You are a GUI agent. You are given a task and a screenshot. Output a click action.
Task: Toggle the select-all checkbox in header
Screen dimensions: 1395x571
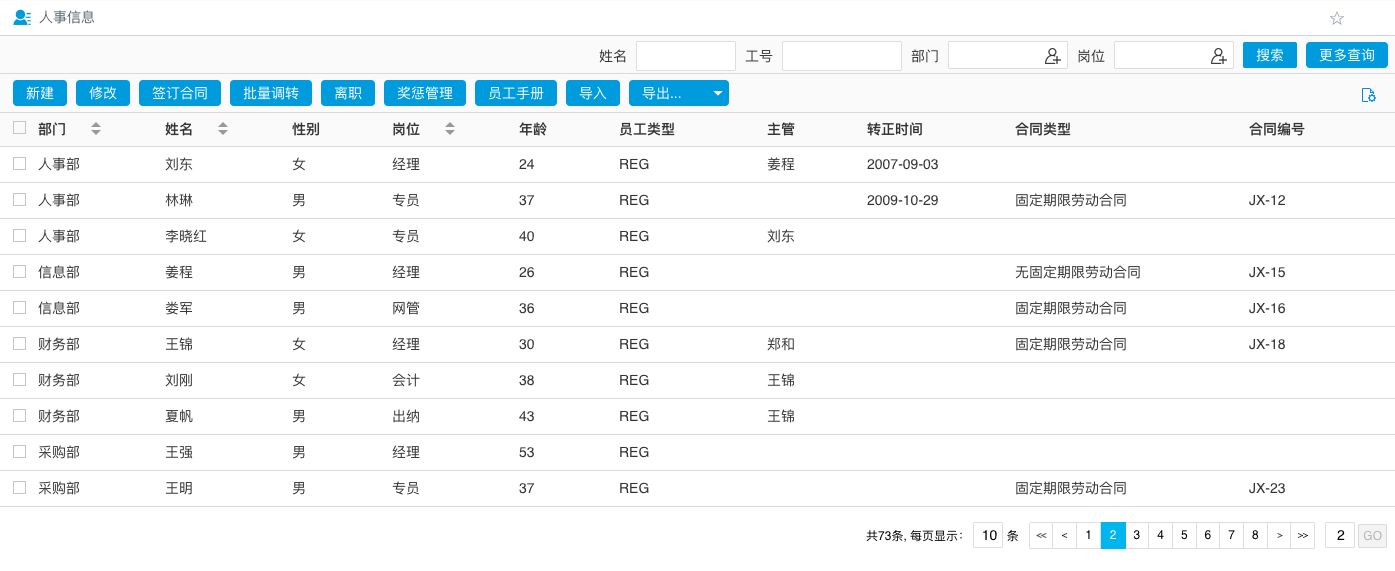click(19, 128)
